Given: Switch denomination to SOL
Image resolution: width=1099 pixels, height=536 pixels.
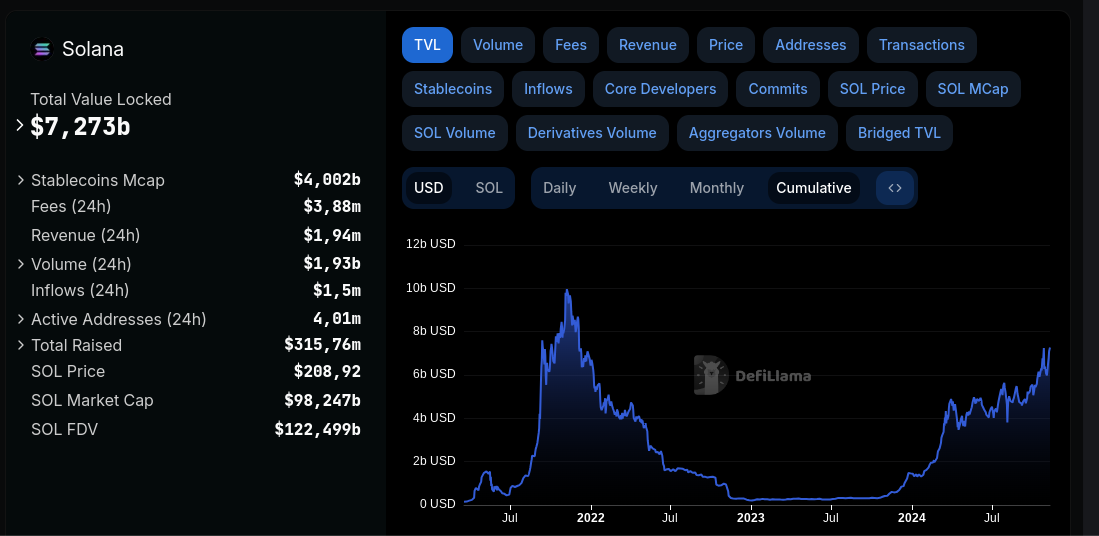Looking at the screenshot, I should (x=489, y=188).
